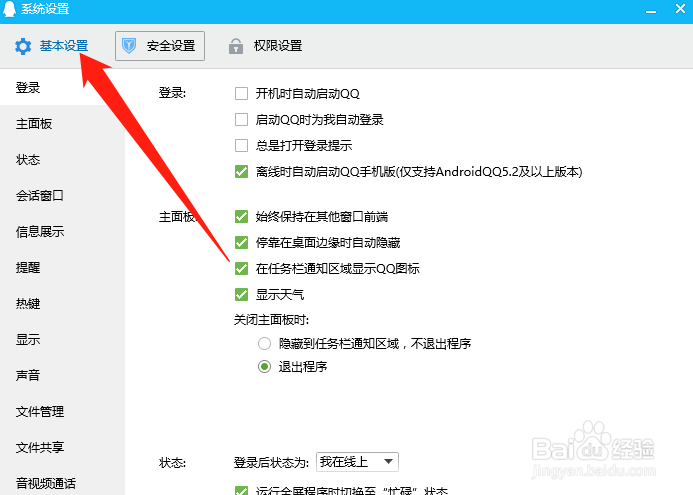Viewport: 693px width, 495px height.
Task: Select 文件管理 in the sidebar
Action: coord(40,411)
